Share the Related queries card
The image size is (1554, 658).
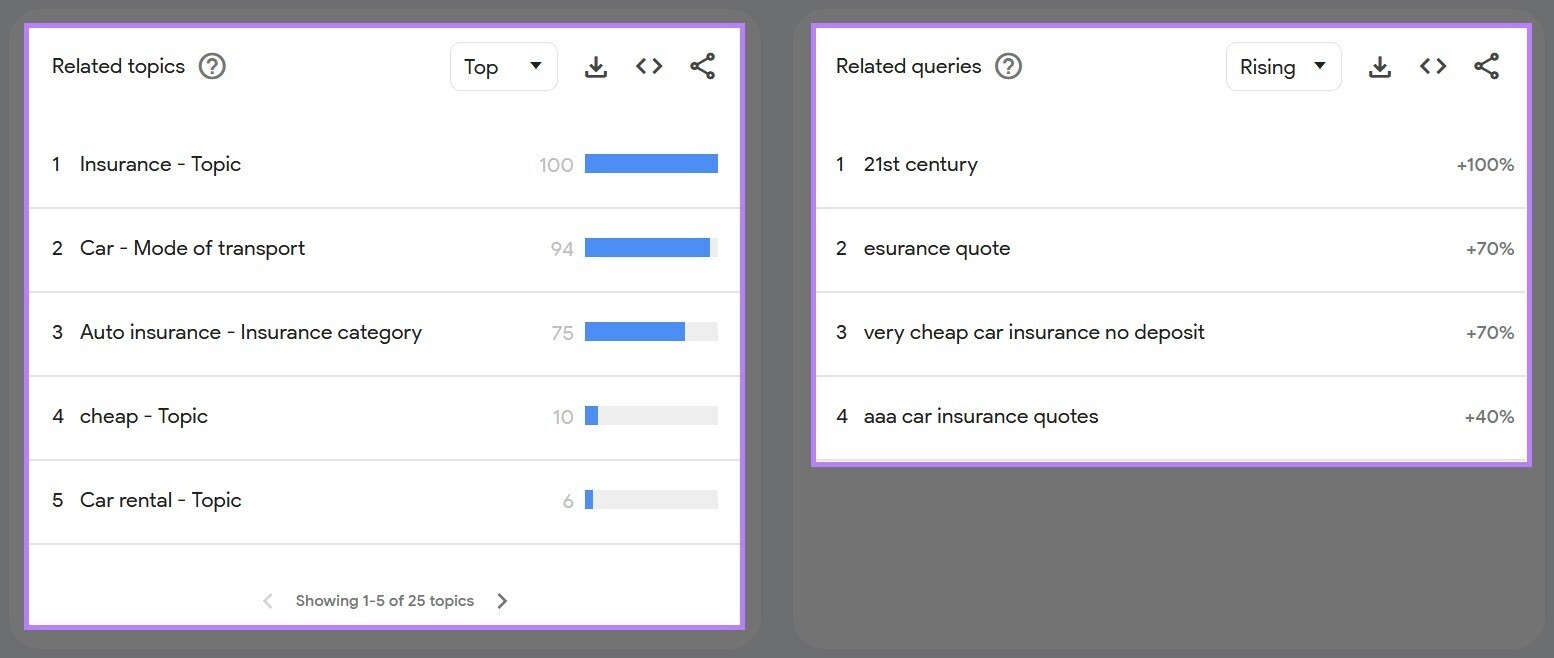1487,67
